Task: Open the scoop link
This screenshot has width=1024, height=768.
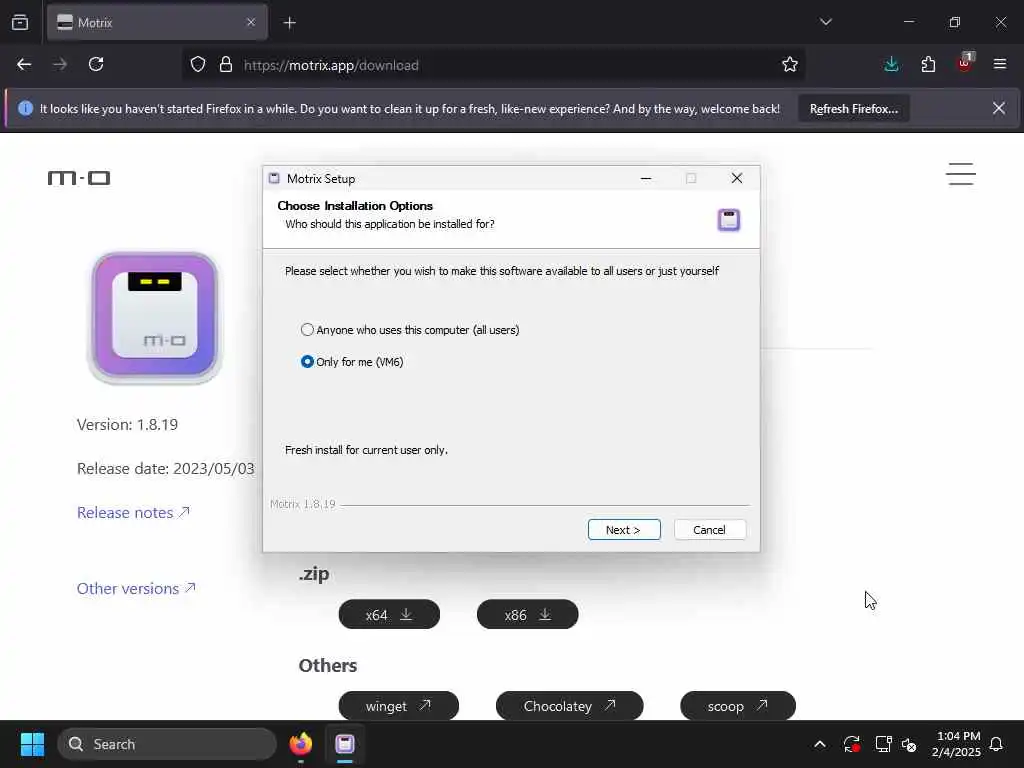Action: click(738, 706)
